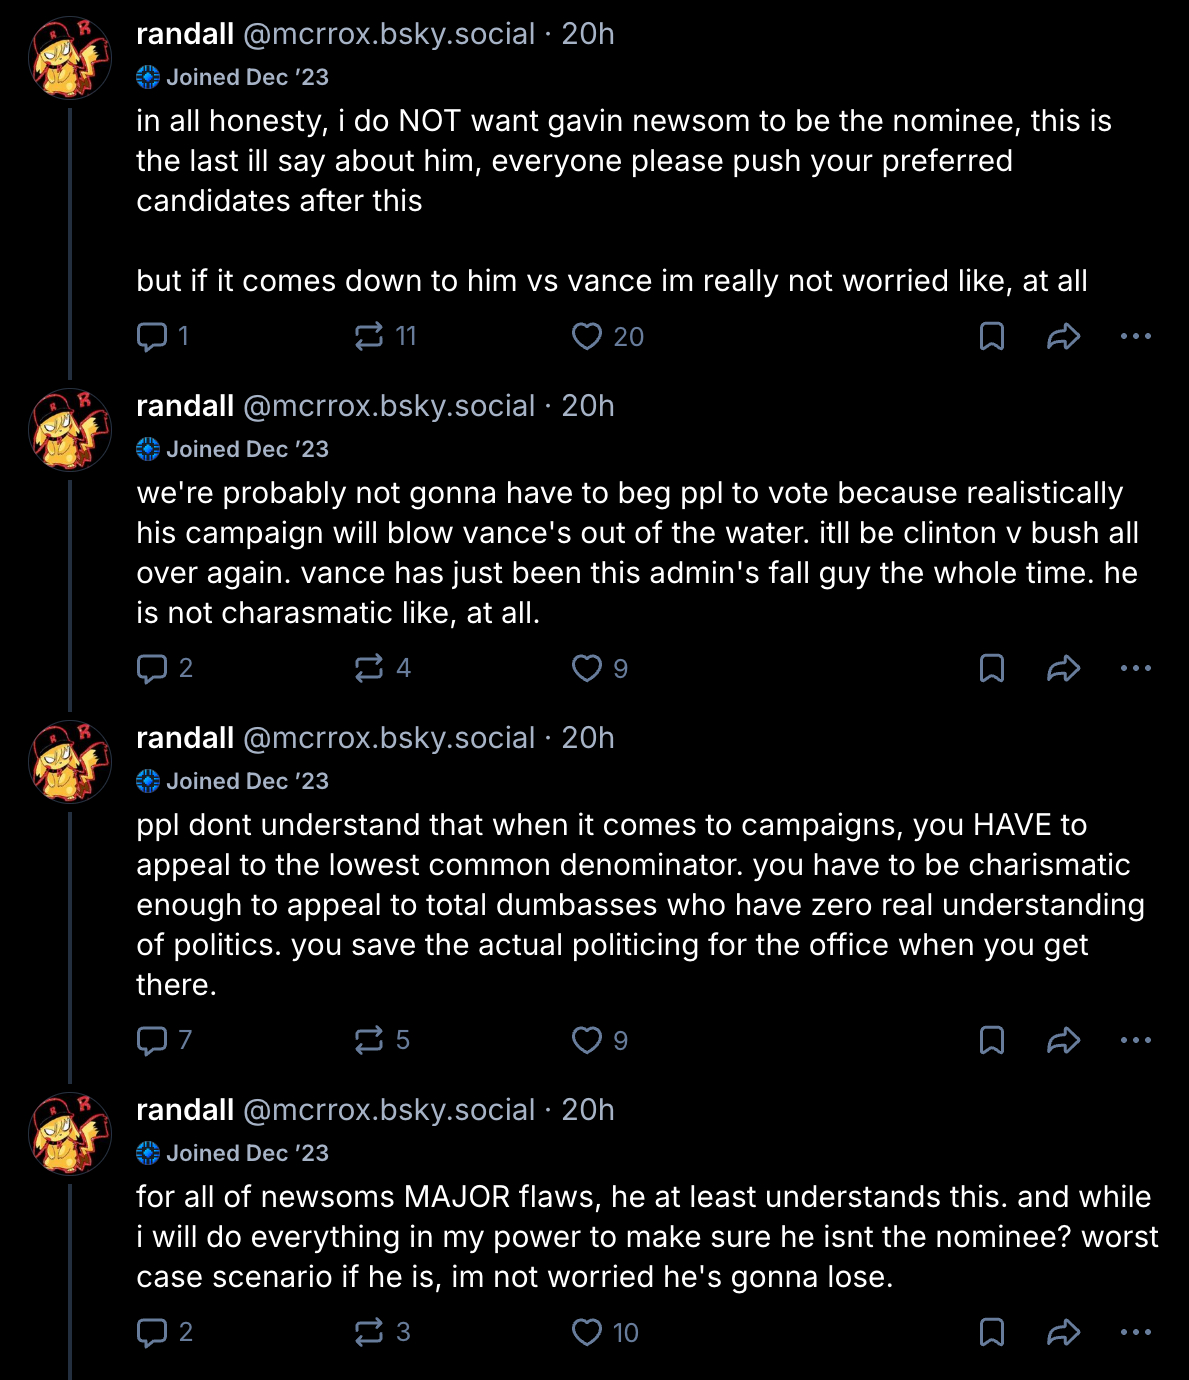Share the 'clinton v bush' post
This screenshot has width=1189, height=1380.
pyautogui.click(x=1063, y=669)
